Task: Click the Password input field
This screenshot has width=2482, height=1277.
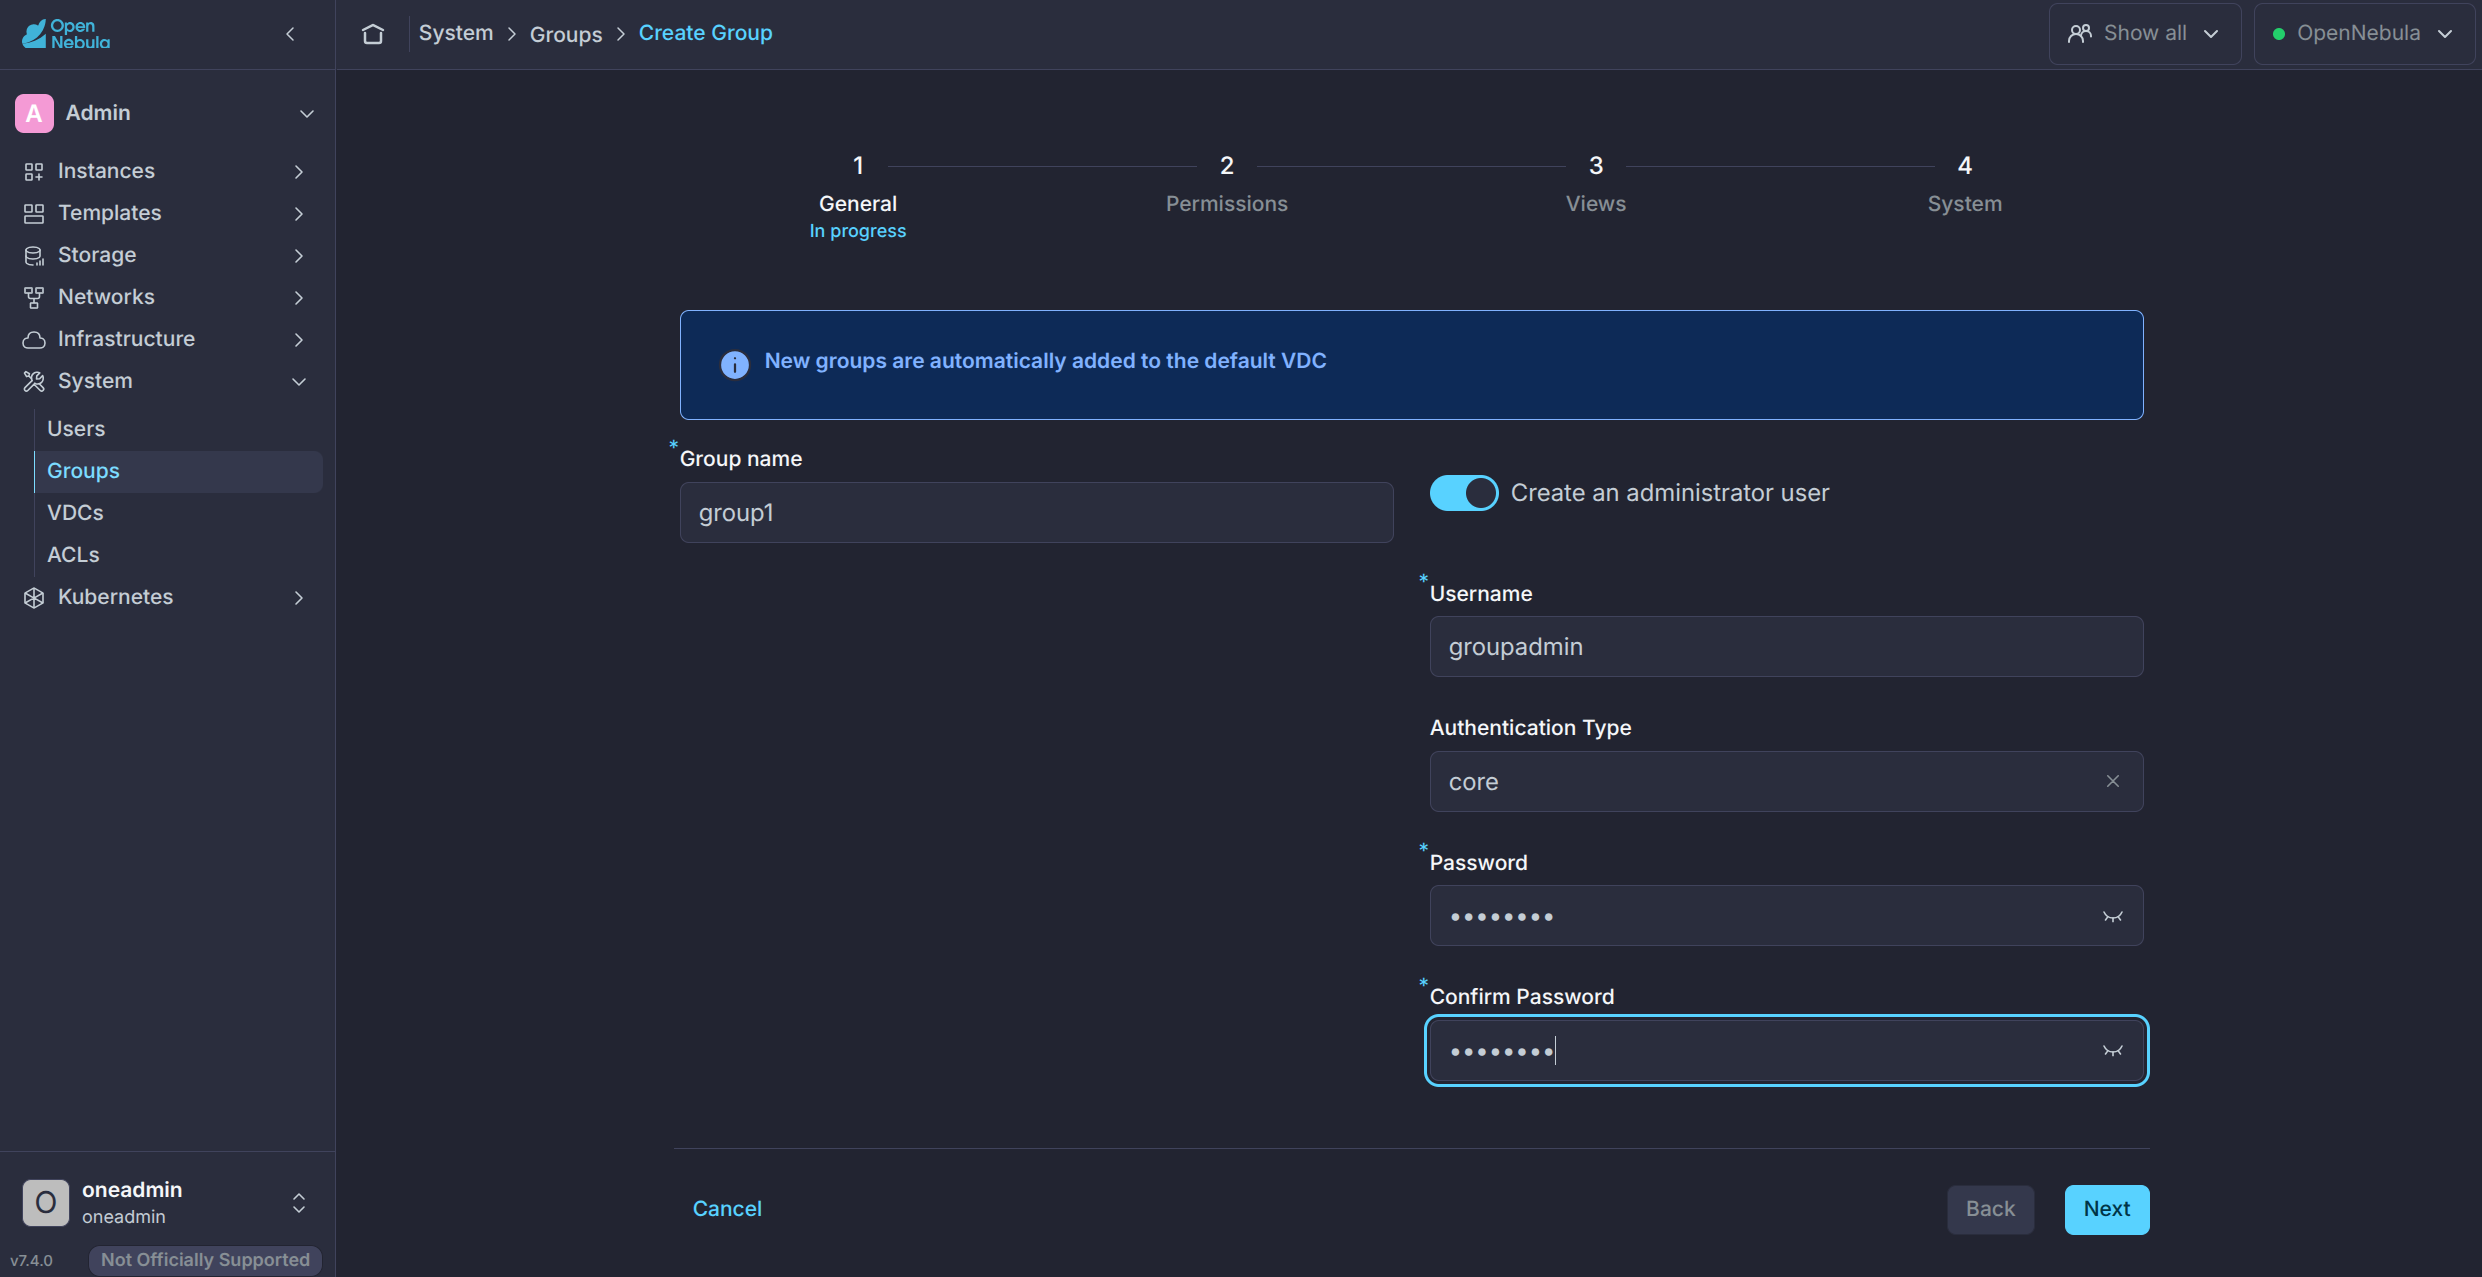Action: [1786, 915]
